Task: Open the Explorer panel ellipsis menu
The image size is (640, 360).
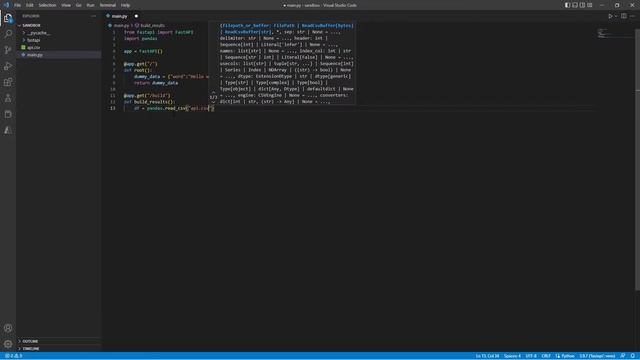Action: (x=93, y=16)
